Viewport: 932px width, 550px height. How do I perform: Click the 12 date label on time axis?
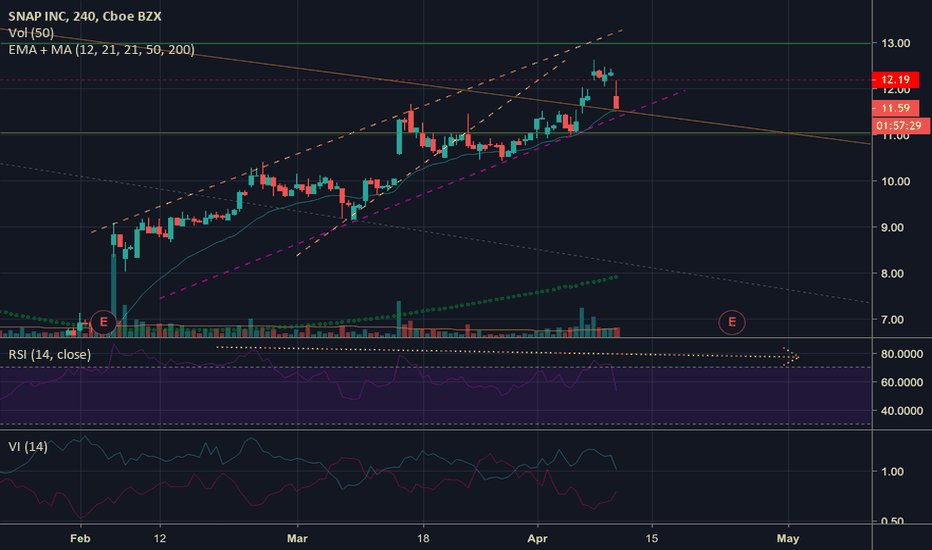point(160,539)
